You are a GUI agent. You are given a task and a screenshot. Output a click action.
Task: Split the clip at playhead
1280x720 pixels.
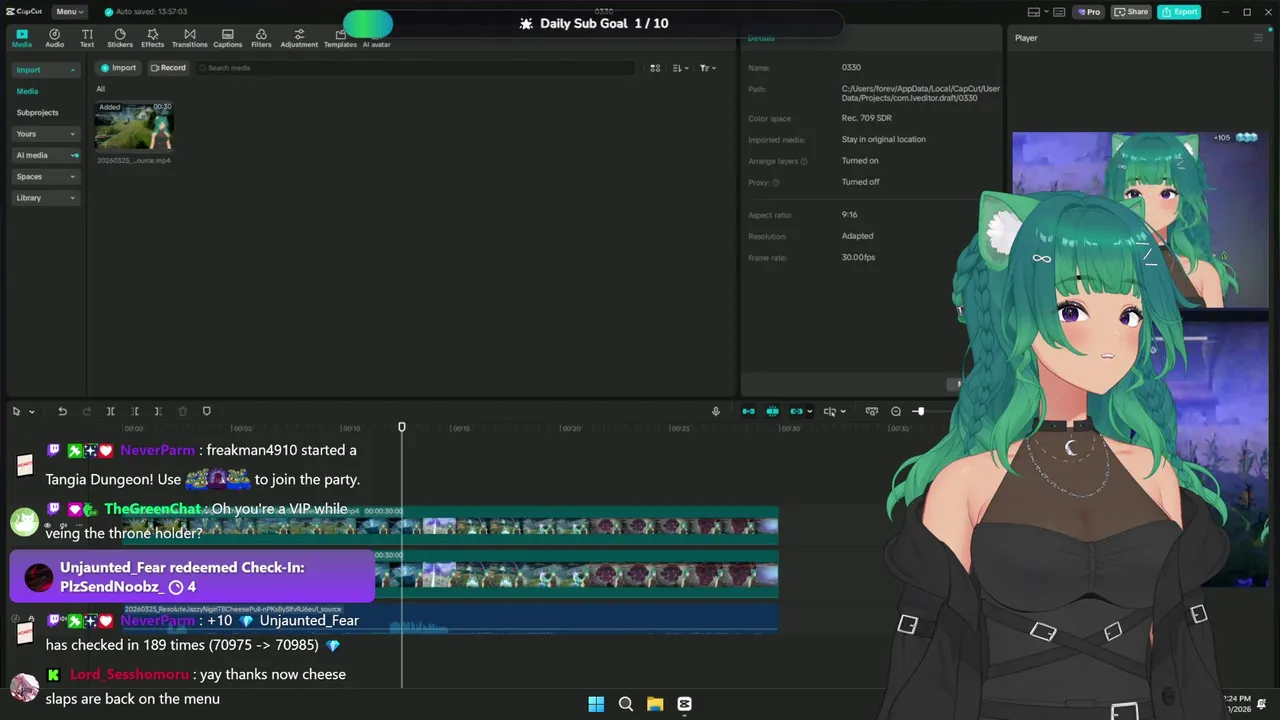pos(110,411)
